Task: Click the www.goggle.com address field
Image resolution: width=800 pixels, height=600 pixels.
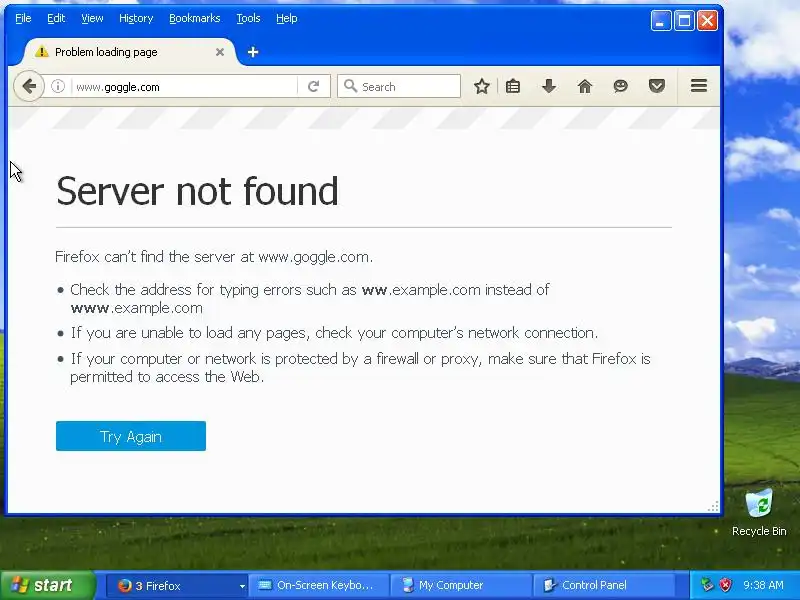Action: tap(184, 87)
